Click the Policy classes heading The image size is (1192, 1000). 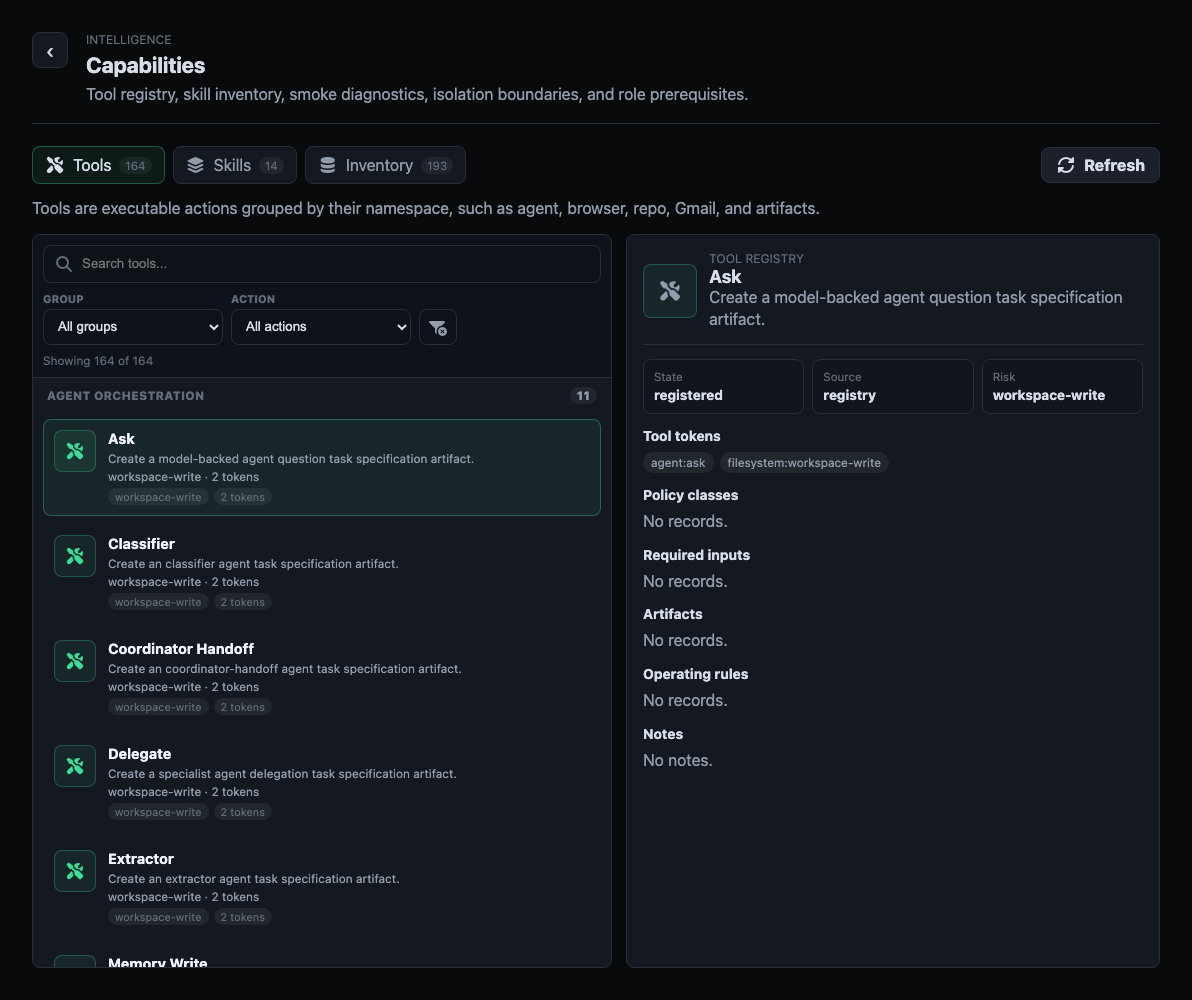tap(690, 495)
